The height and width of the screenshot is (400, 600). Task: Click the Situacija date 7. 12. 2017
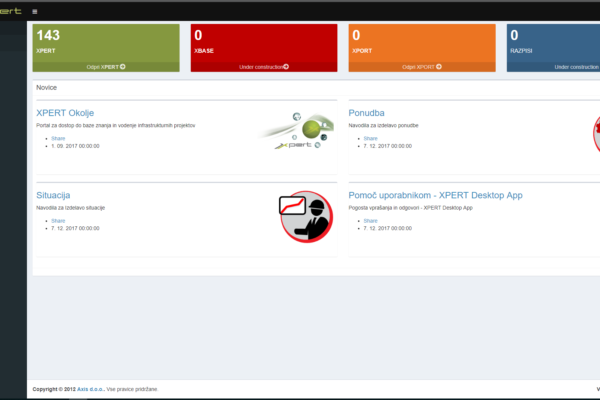tap(75, 229)
